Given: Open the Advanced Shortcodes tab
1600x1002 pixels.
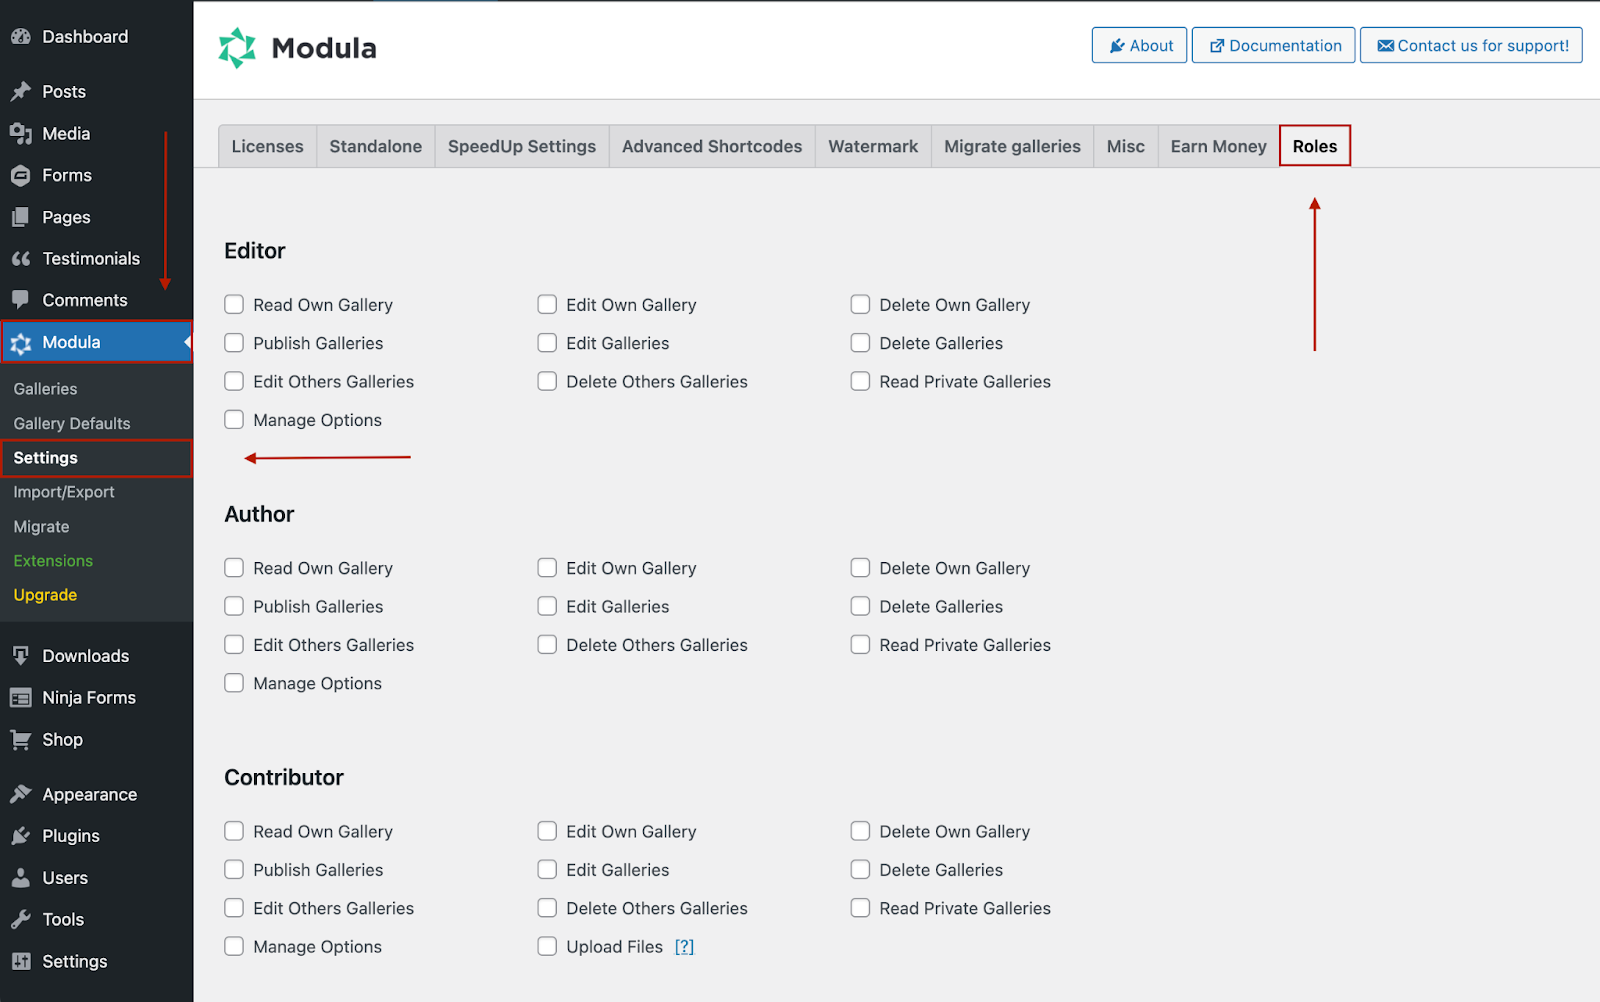Looking at the screenshot, I should tap(712, 146).
